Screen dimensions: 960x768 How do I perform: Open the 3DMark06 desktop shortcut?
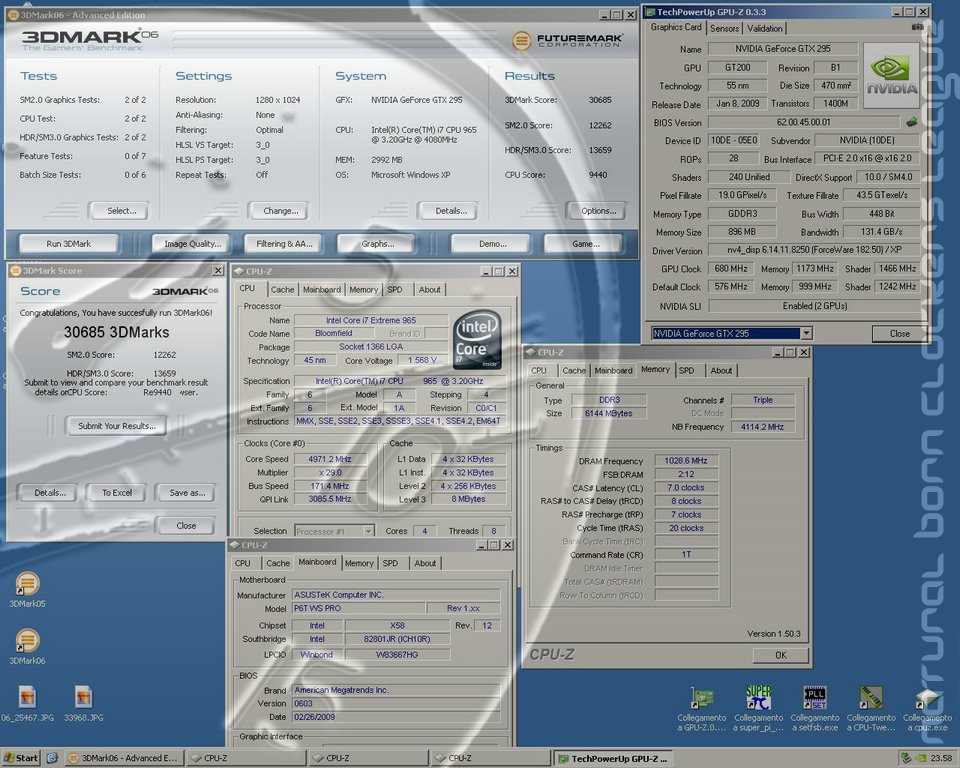(x=27, y=641)
